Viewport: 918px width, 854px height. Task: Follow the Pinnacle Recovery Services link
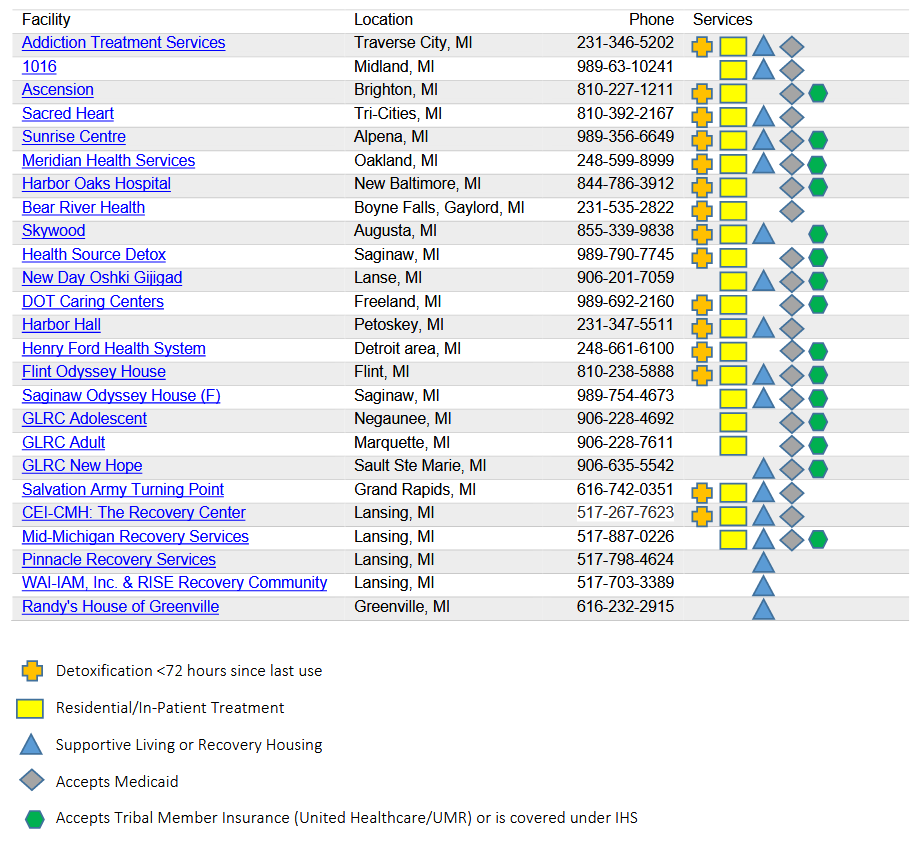(x=119, y=560)
